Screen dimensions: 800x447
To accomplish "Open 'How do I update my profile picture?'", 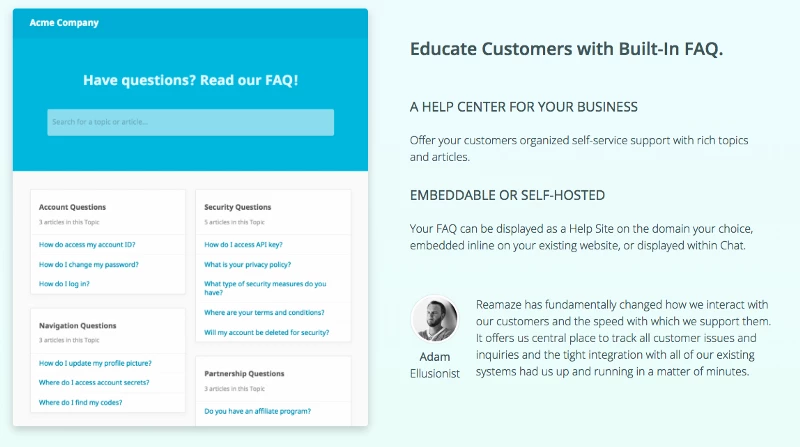I will (x=94, y=363).
